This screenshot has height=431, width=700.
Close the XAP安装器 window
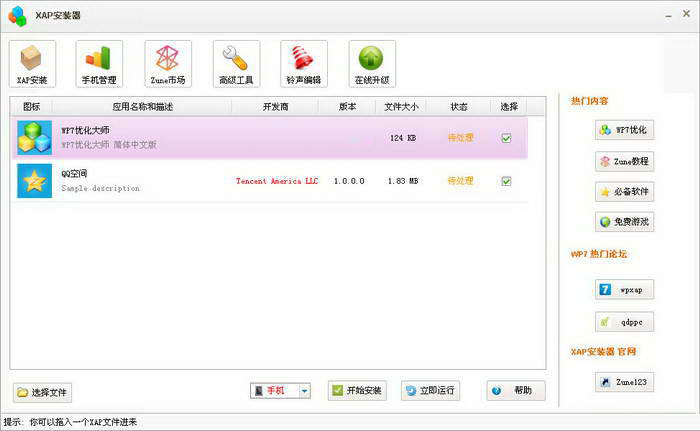pos(687,14)
